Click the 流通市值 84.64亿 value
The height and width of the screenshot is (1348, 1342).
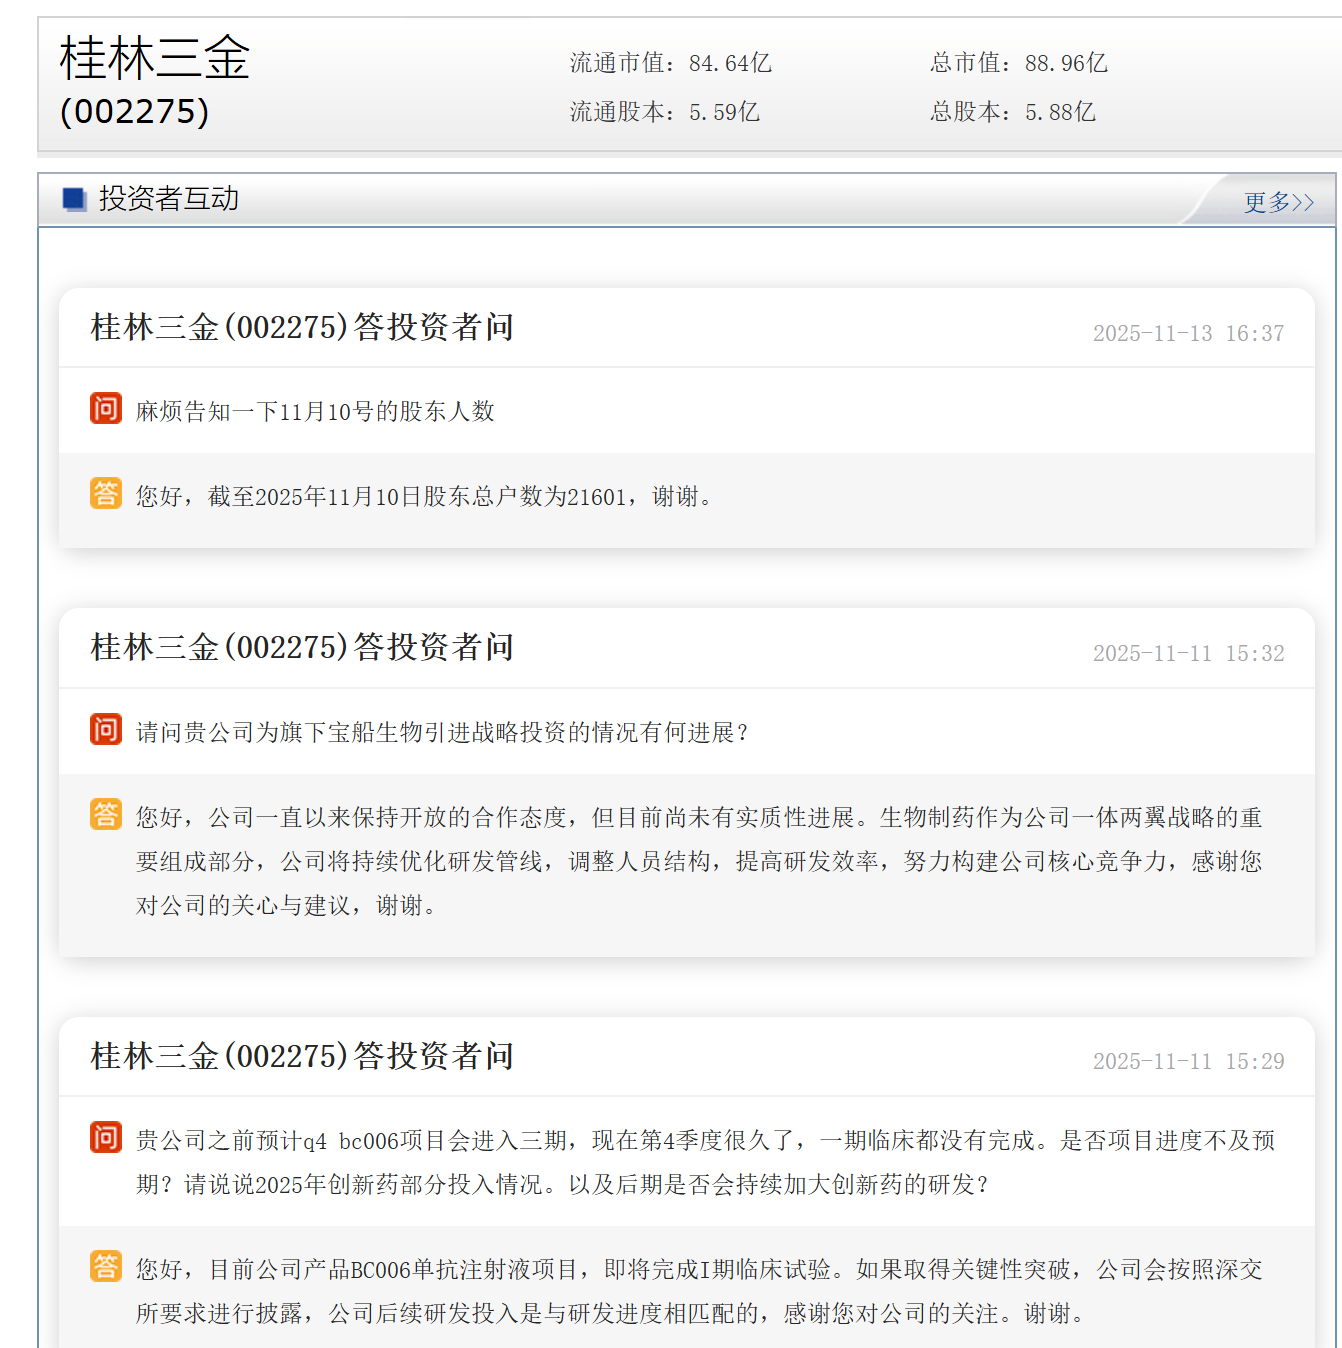[730, 63]
